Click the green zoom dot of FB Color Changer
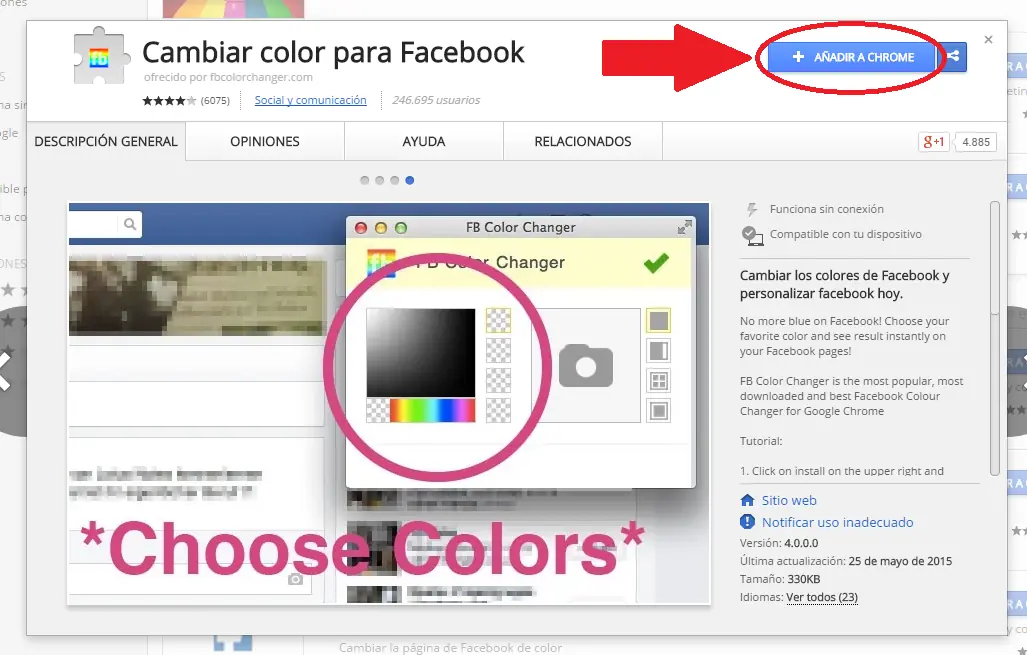This screenshot has height=655, width=1027. tap(401, 228)
